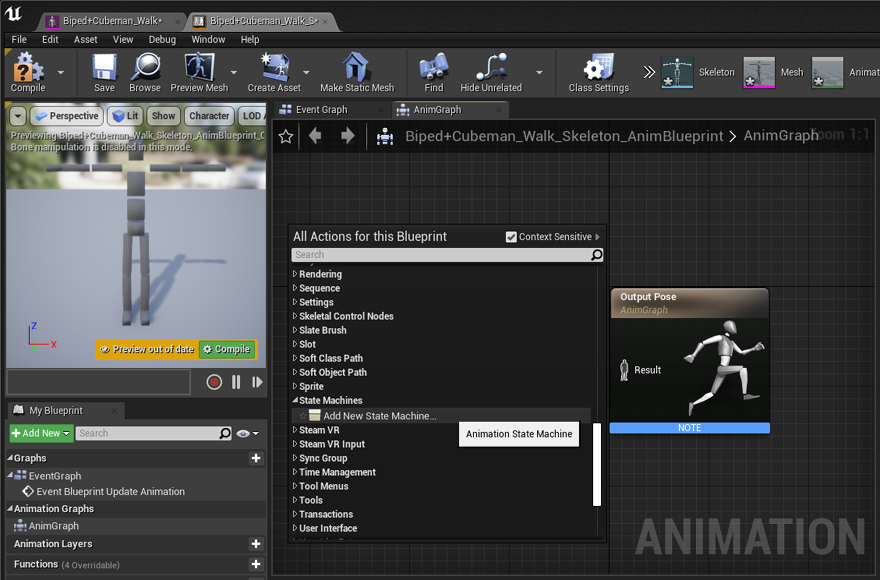This screenshot has width=880, height=580.
Task: Click Compile in the preview warning
Action: 227,349
